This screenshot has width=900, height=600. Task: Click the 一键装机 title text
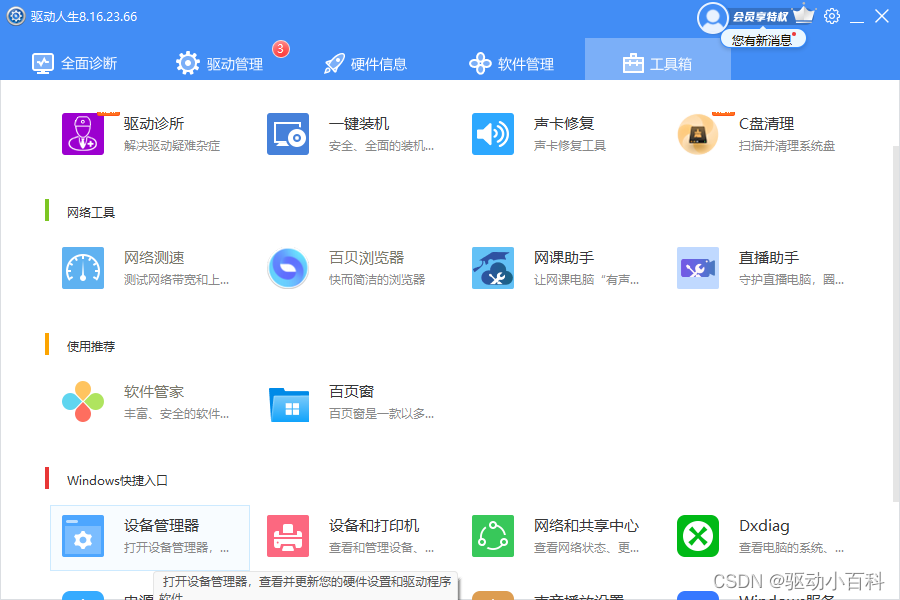[359, 123]
